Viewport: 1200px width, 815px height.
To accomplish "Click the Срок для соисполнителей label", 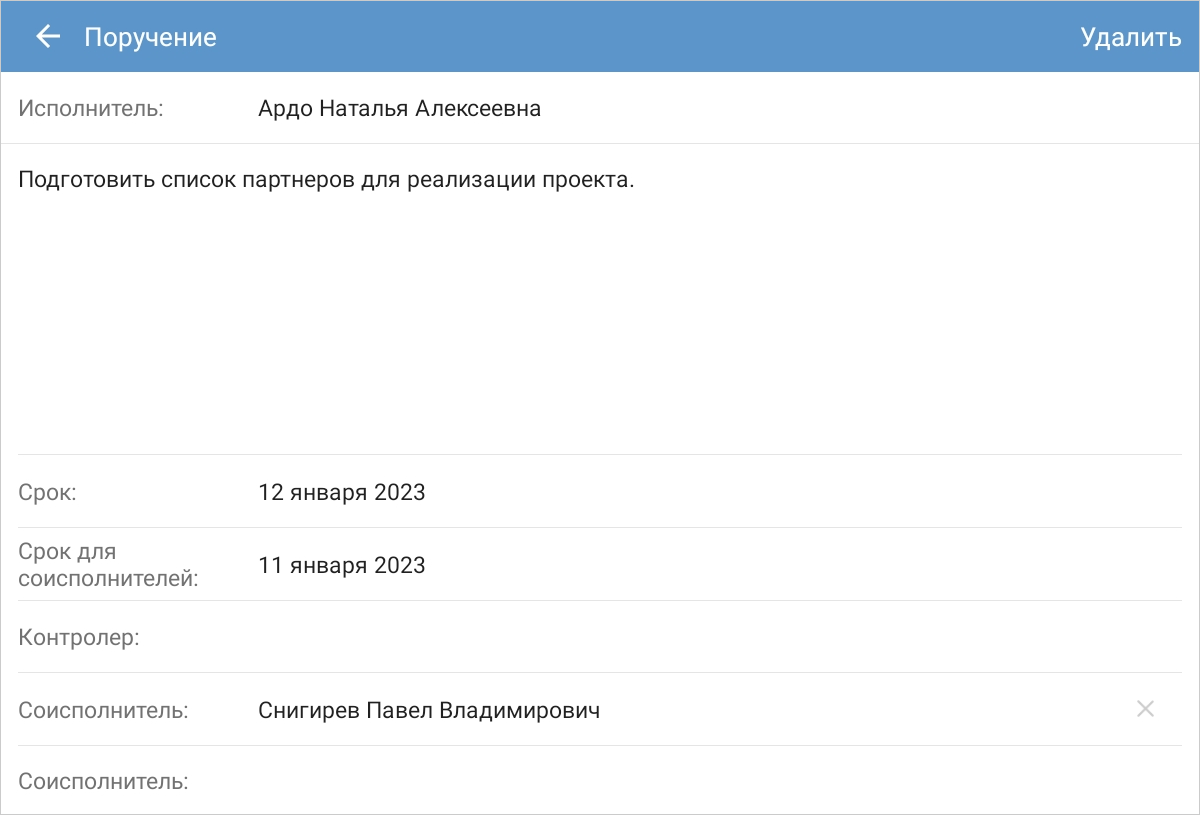I will click(x=108, y=565).
